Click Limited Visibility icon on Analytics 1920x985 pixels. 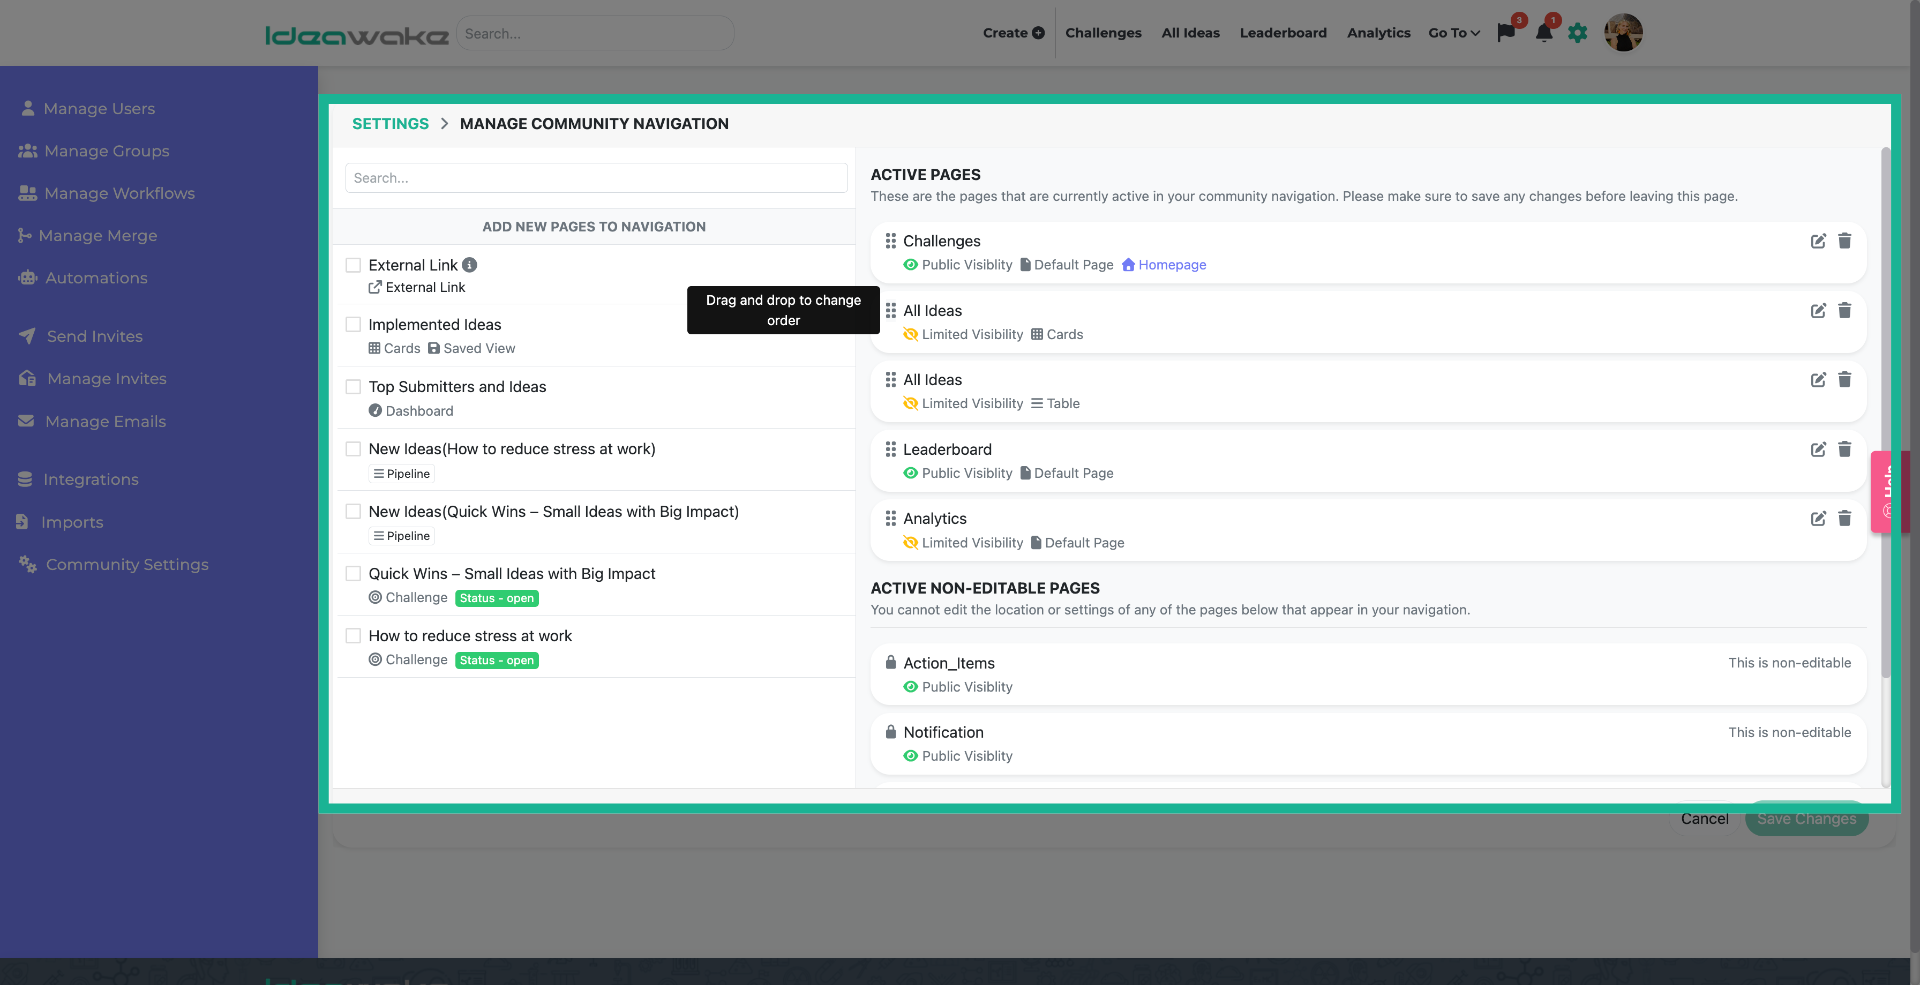pyautogui.click(x=910, y=543)
